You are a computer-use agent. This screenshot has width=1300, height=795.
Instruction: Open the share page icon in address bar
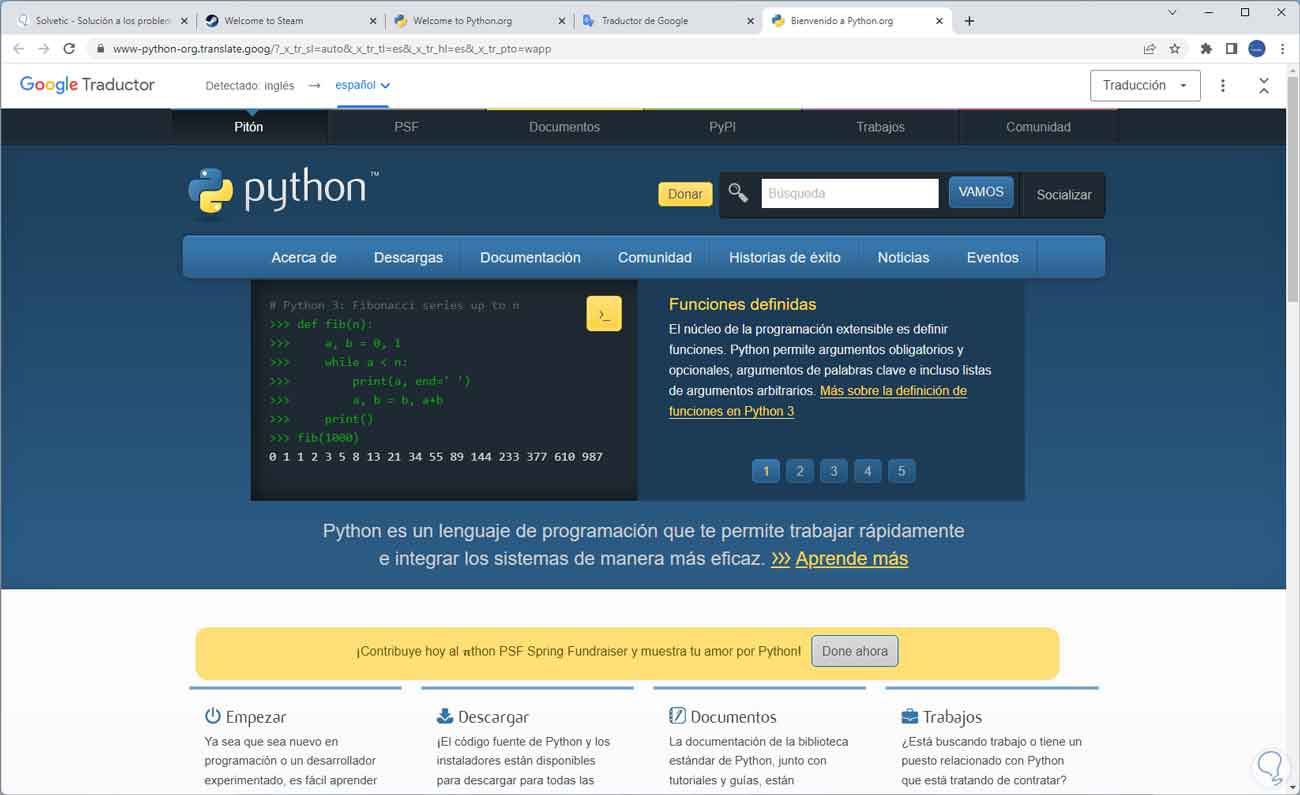pyautogui.click(x=1150, y=48)
